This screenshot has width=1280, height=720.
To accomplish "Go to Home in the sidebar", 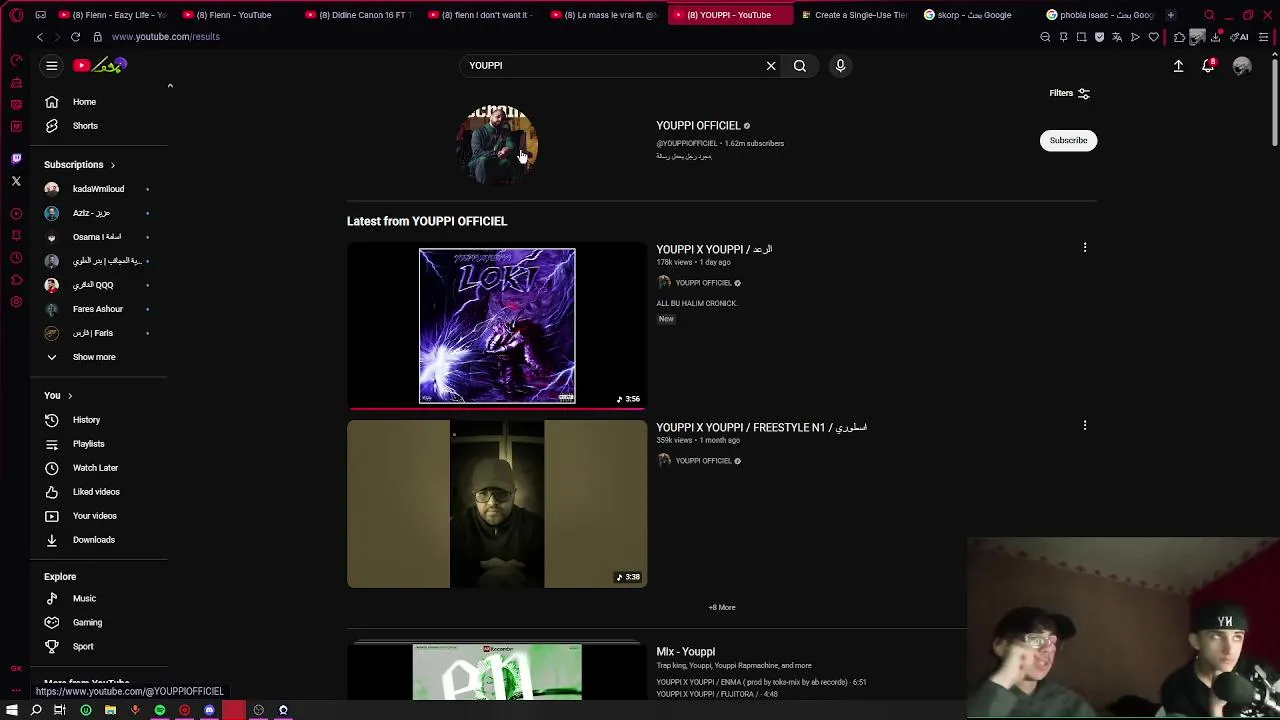I will [x=99, y=102].
